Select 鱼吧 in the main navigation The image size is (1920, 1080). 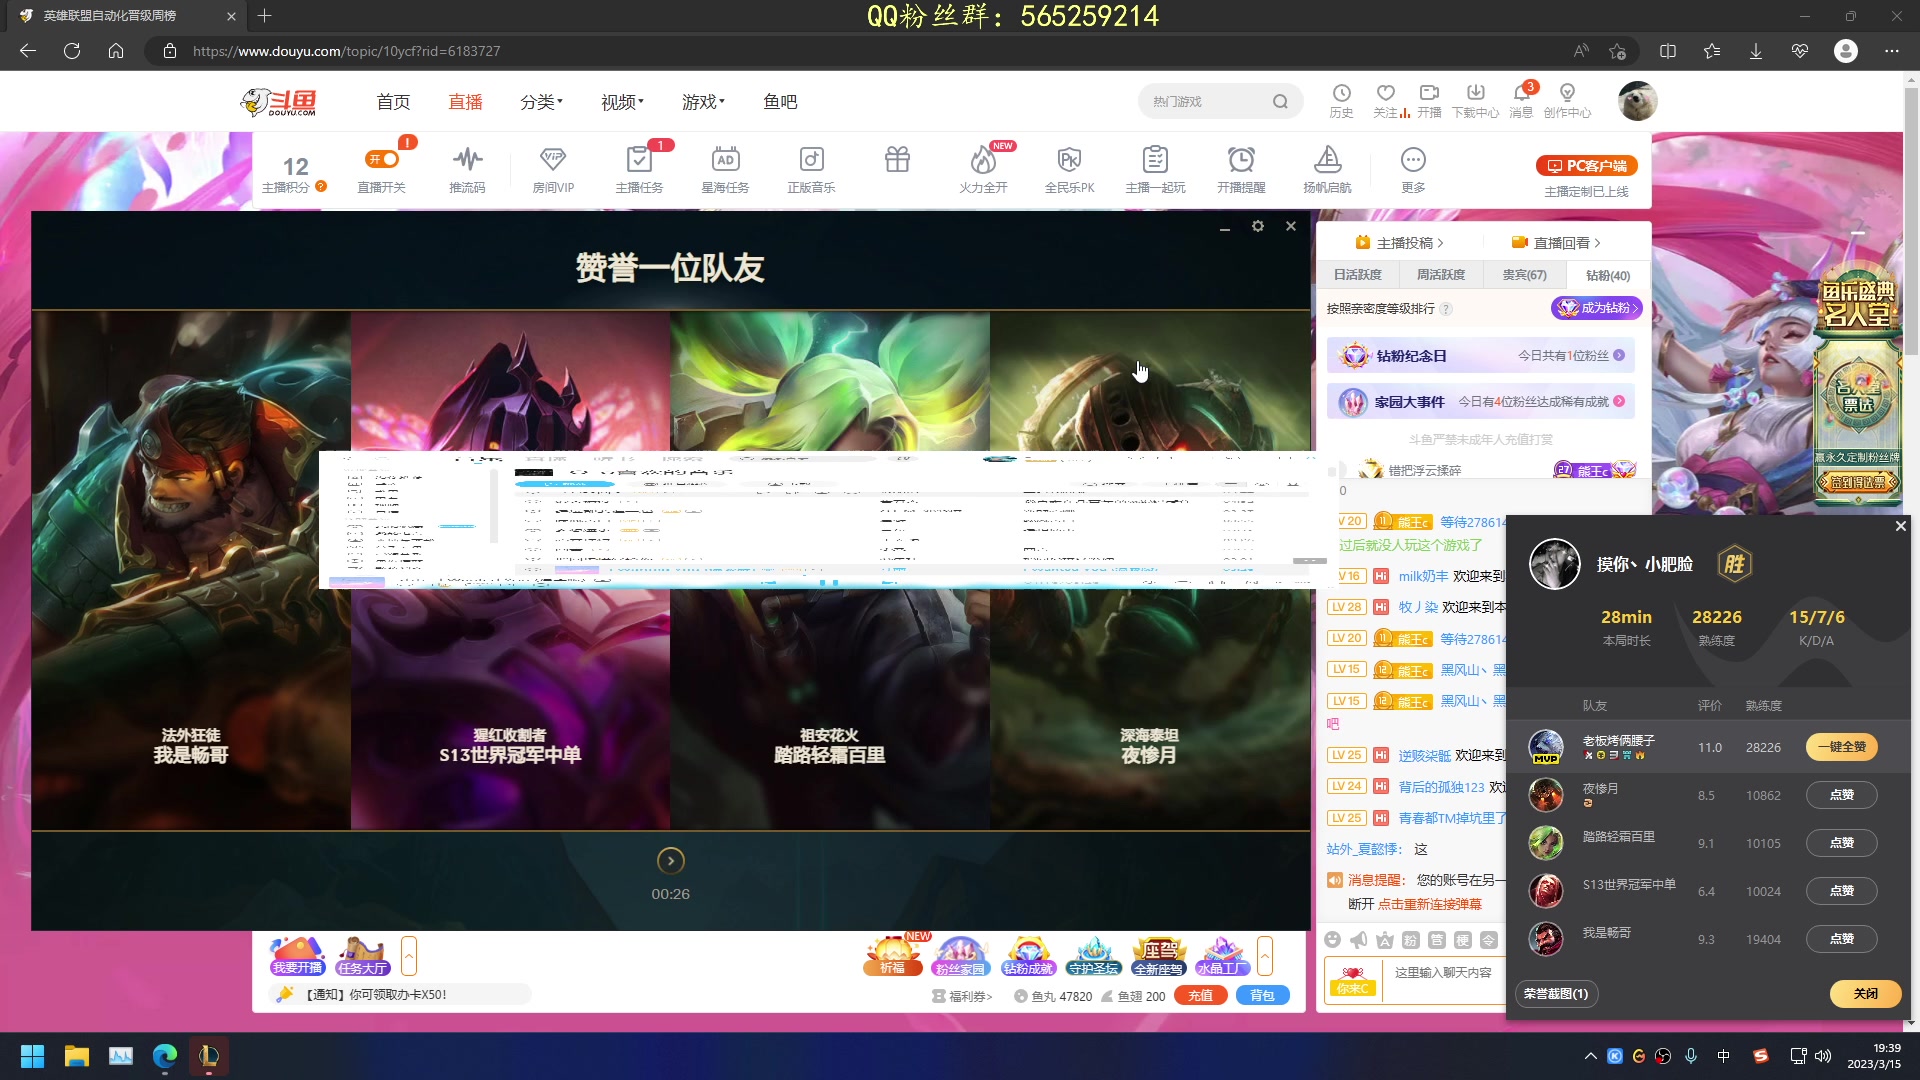click(781, 101)
